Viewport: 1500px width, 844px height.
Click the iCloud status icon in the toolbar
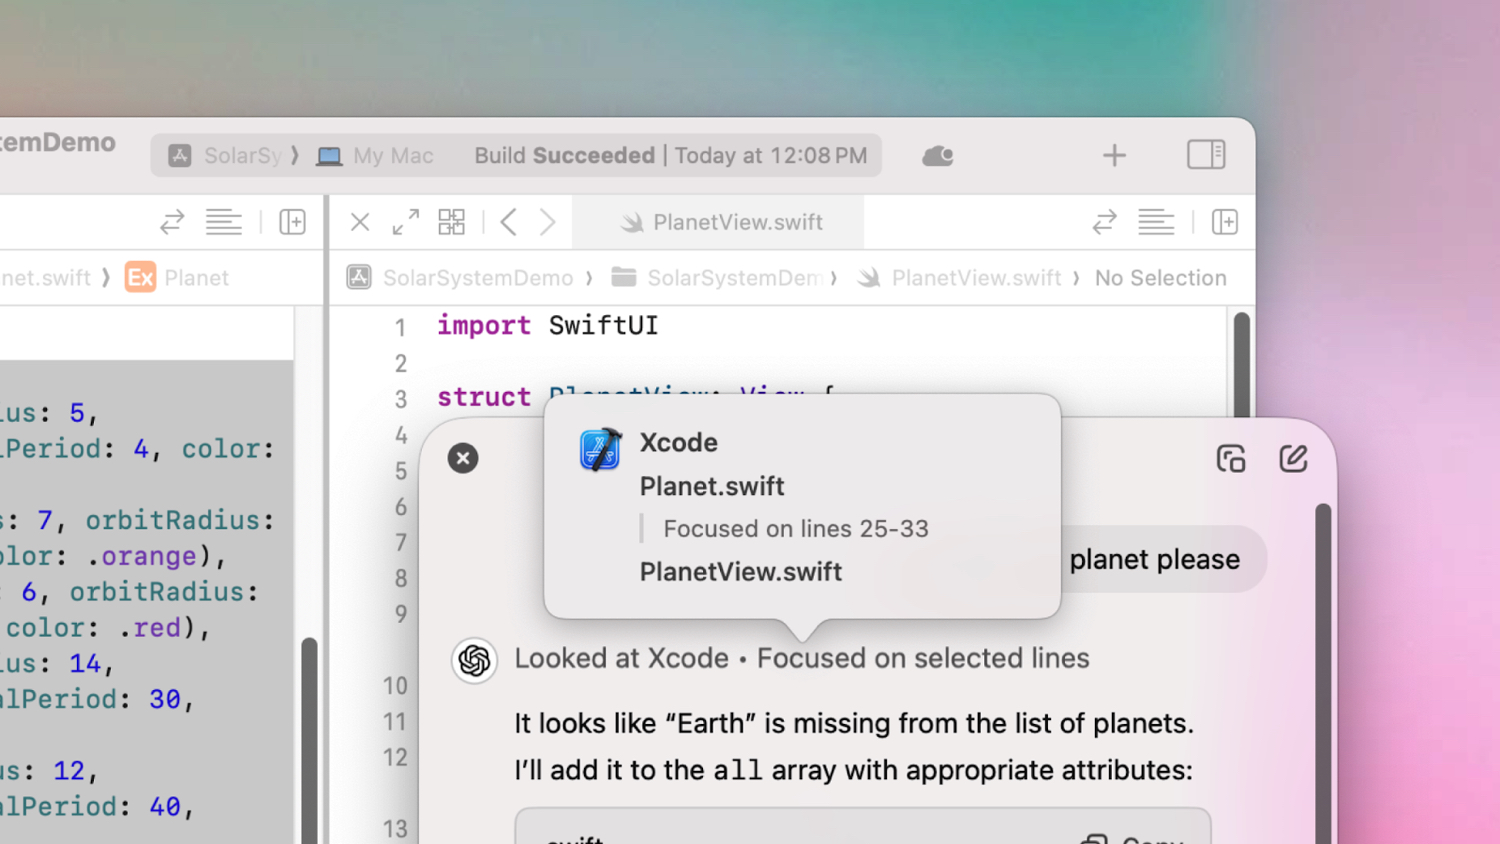pyautogui.click(x=937, y=155)
